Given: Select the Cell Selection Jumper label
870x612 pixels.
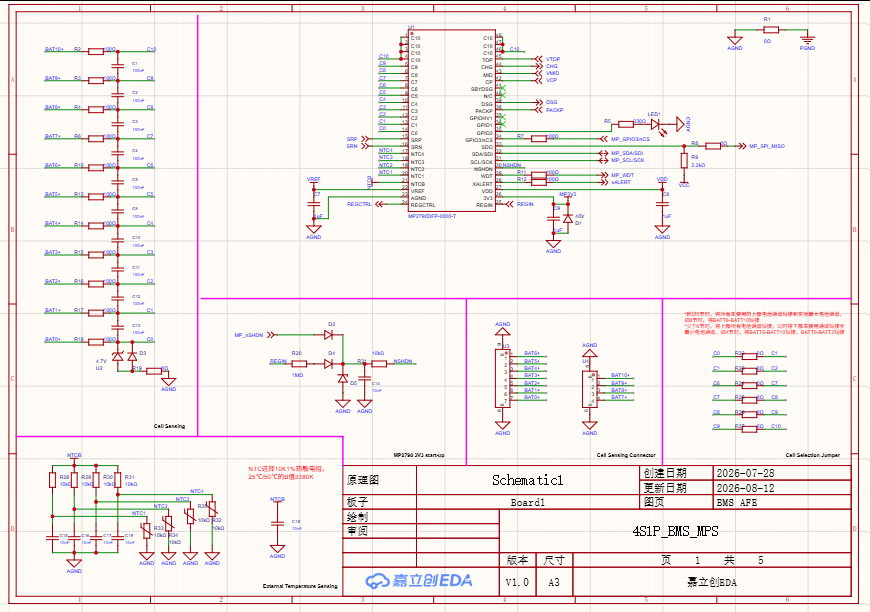Looking at the screenshot, I should (x=812, y=455).
